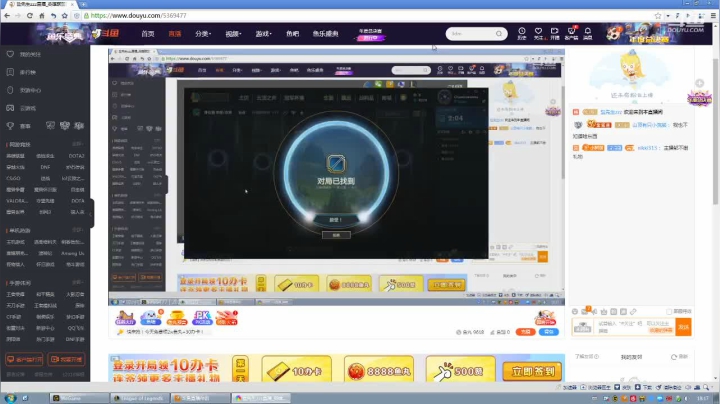Click the page vertical scrollbar
The image size is (720, 404).
coord(715,131)
